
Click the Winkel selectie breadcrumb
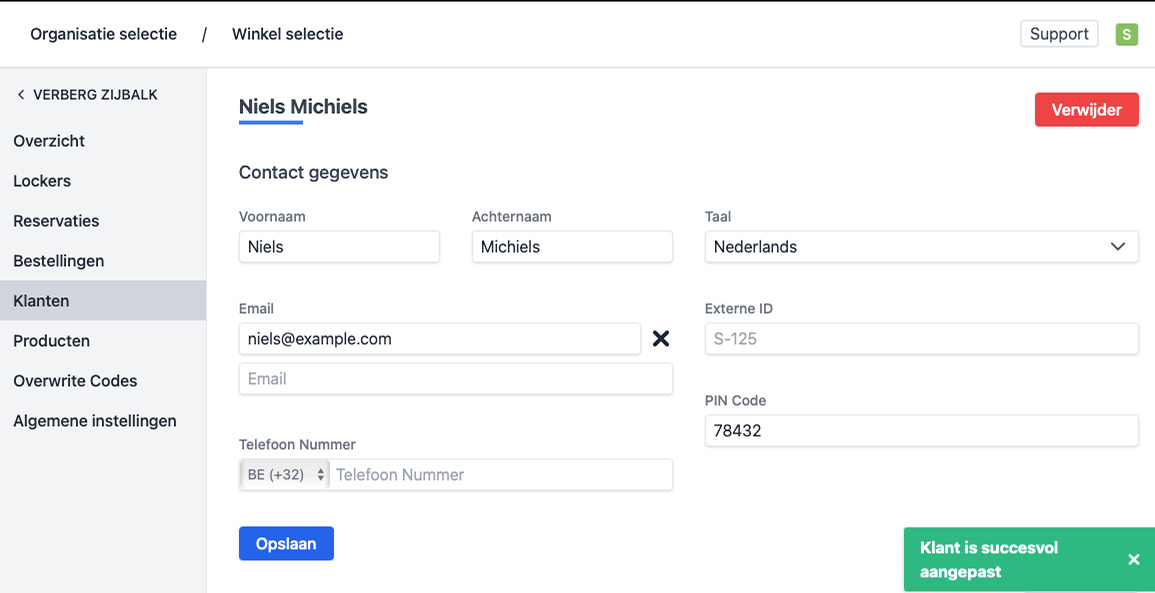pyautogui.click(x=288, y=34)
